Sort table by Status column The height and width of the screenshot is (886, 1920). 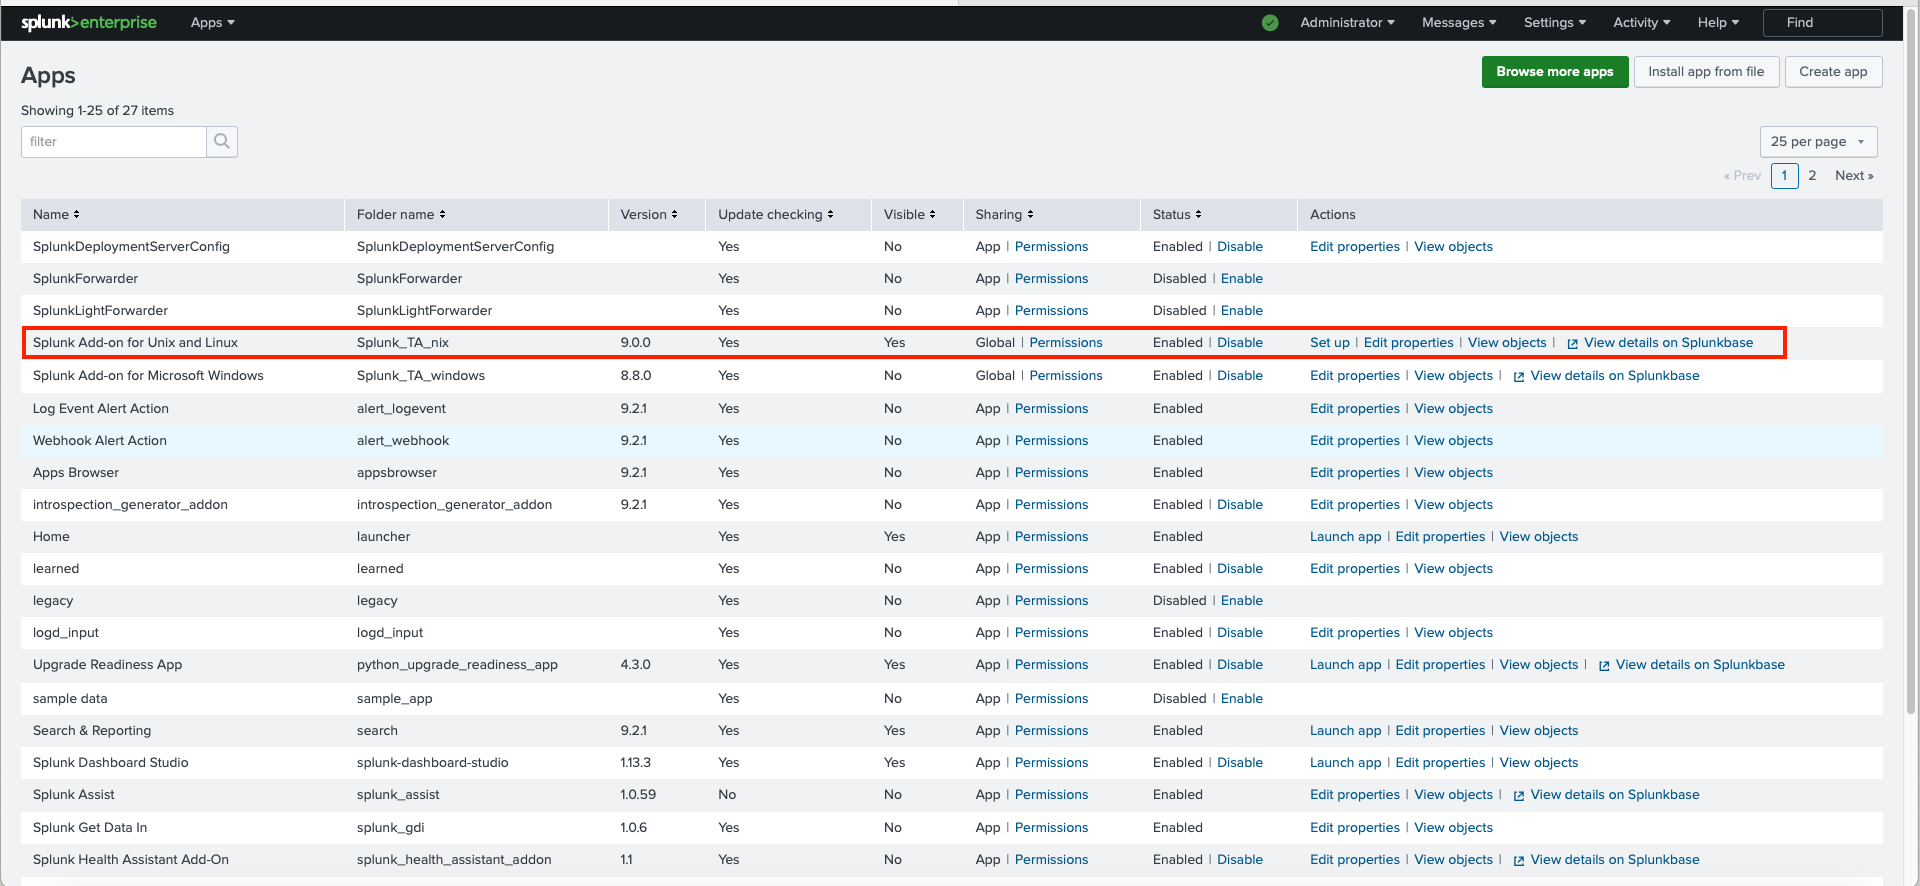(x=1177, y=214)
